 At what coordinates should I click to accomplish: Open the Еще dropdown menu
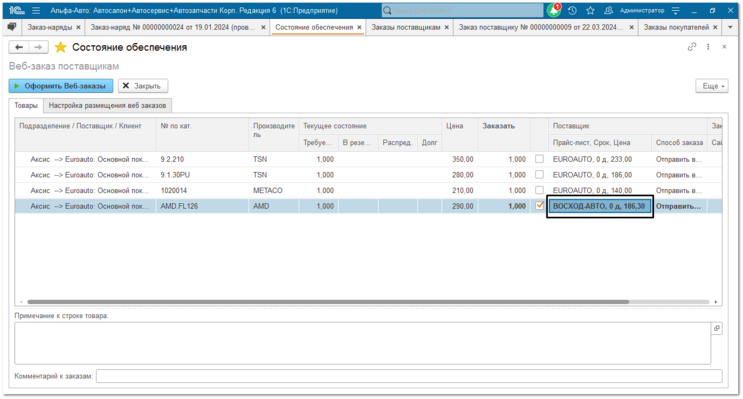pyautogui.click(x=712, y=86)
